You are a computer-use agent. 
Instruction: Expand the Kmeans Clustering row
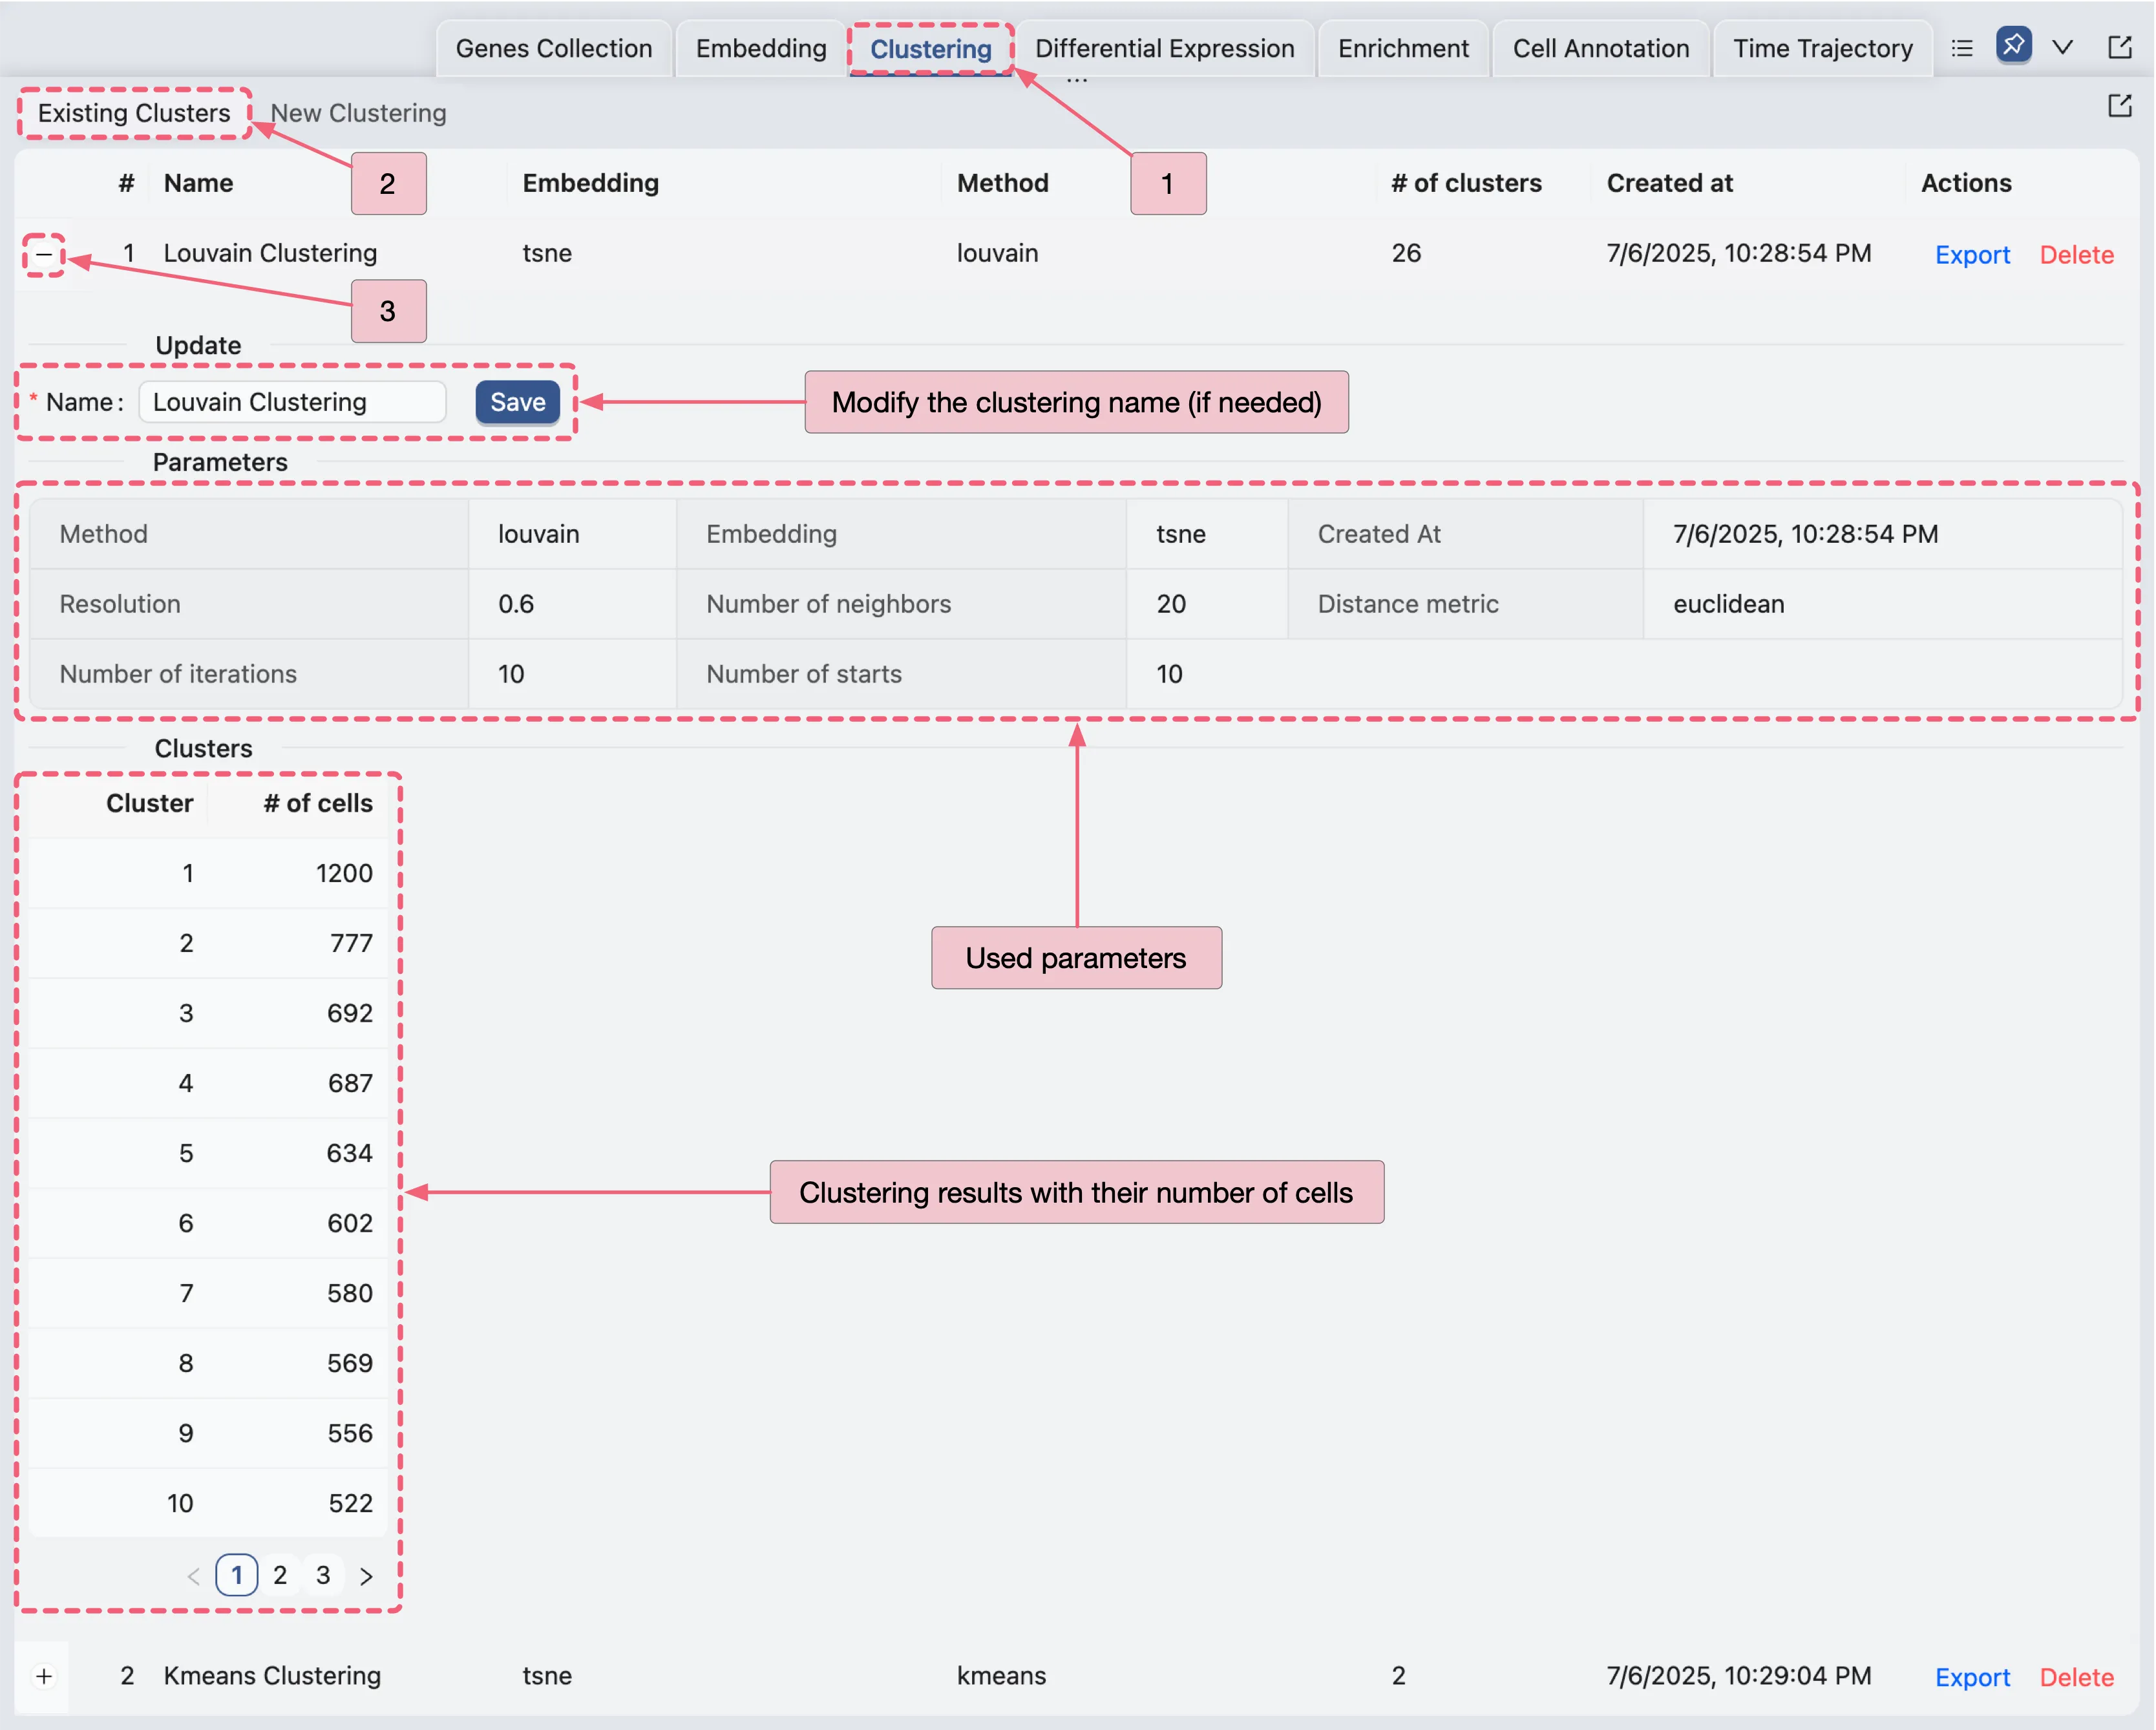pyautogui.click(x=44, y=1677)
